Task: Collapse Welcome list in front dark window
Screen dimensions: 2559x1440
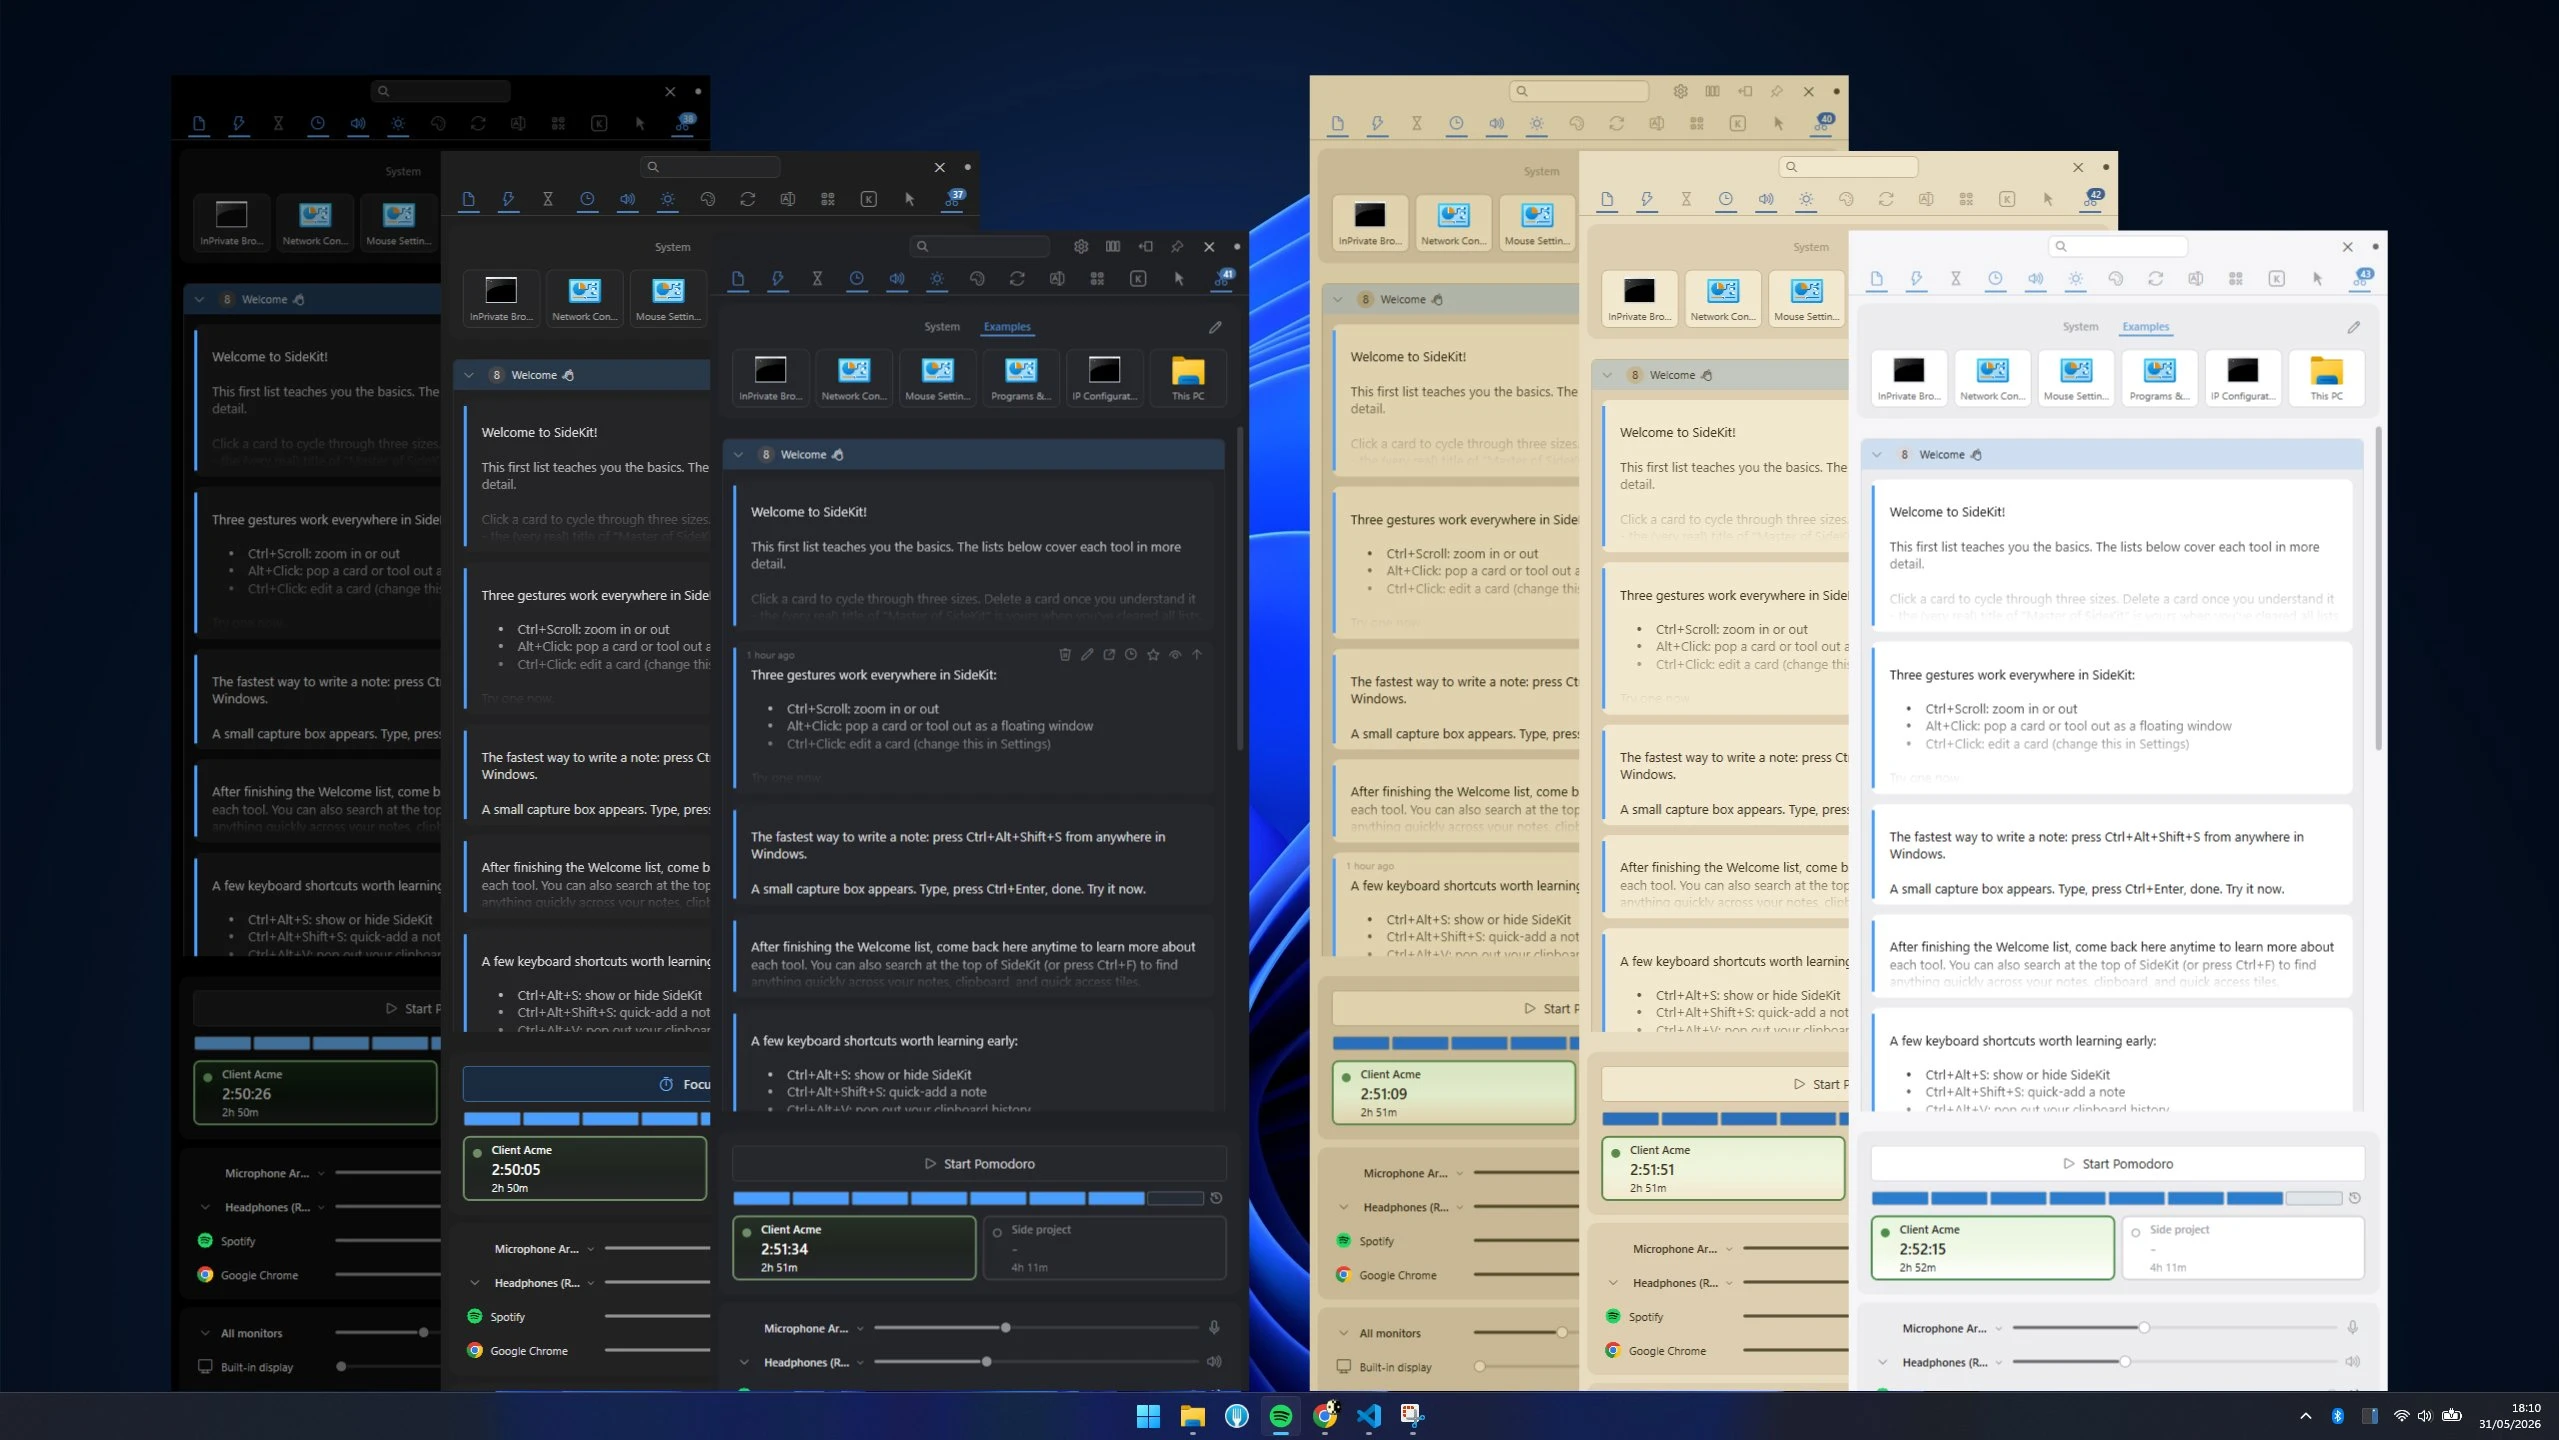Action: (x=739, y=455)
